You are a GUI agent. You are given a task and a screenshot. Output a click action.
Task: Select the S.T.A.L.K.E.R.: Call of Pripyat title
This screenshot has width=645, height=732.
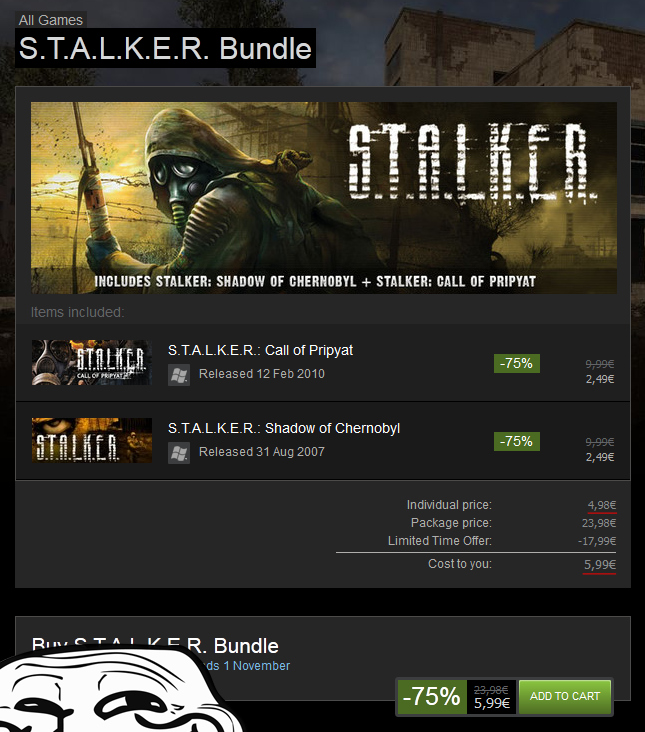[x=260, y=350]
